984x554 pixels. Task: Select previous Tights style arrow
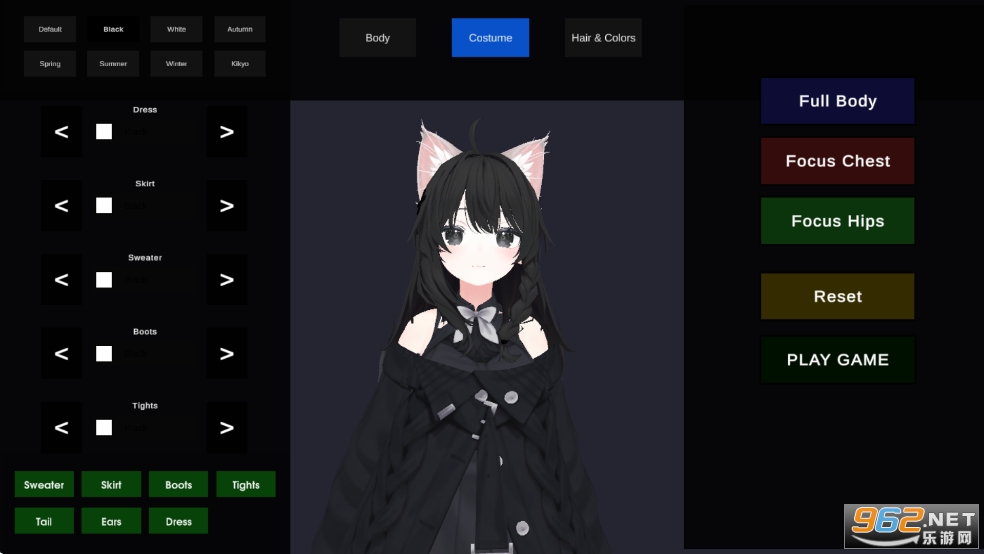[61, 428]
